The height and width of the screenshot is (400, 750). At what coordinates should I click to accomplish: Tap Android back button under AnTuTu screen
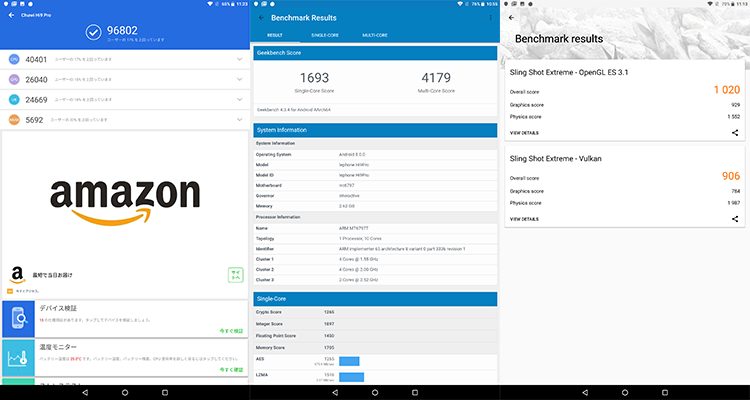[x=85, y=392]
